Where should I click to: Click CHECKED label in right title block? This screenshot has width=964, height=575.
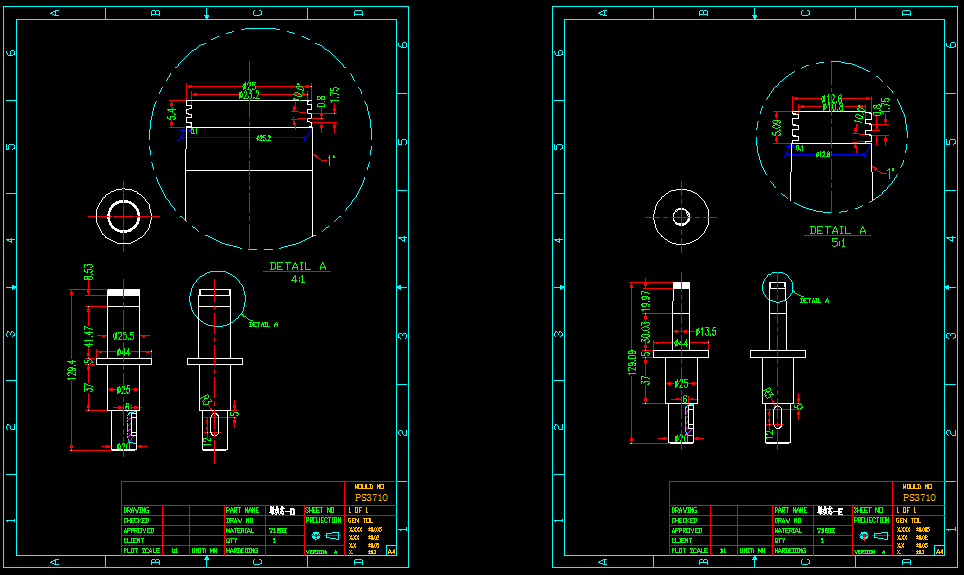(685, 521)
